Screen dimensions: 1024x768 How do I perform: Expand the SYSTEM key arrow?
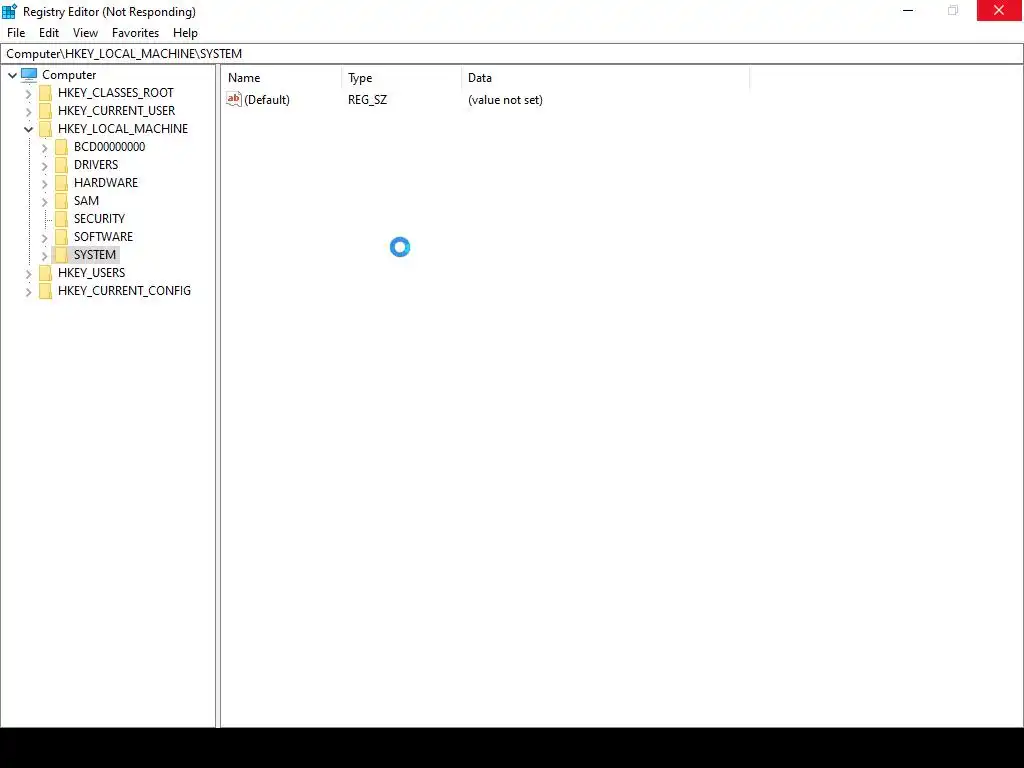coord(44,255)
